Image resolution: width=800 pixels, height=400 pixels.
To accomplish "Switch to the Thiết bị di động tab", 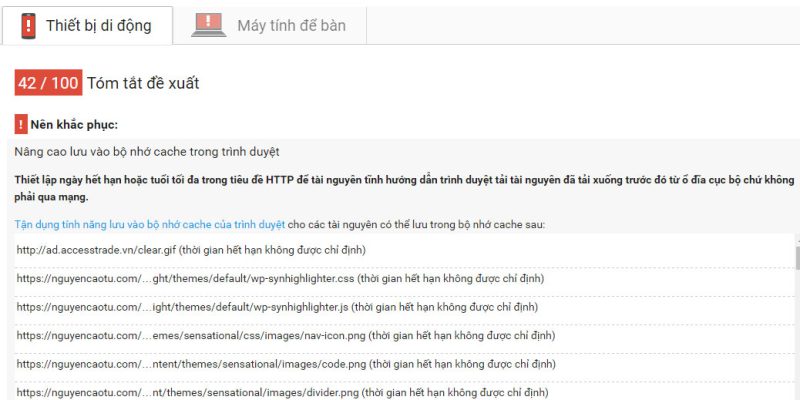I will point(98,26).
